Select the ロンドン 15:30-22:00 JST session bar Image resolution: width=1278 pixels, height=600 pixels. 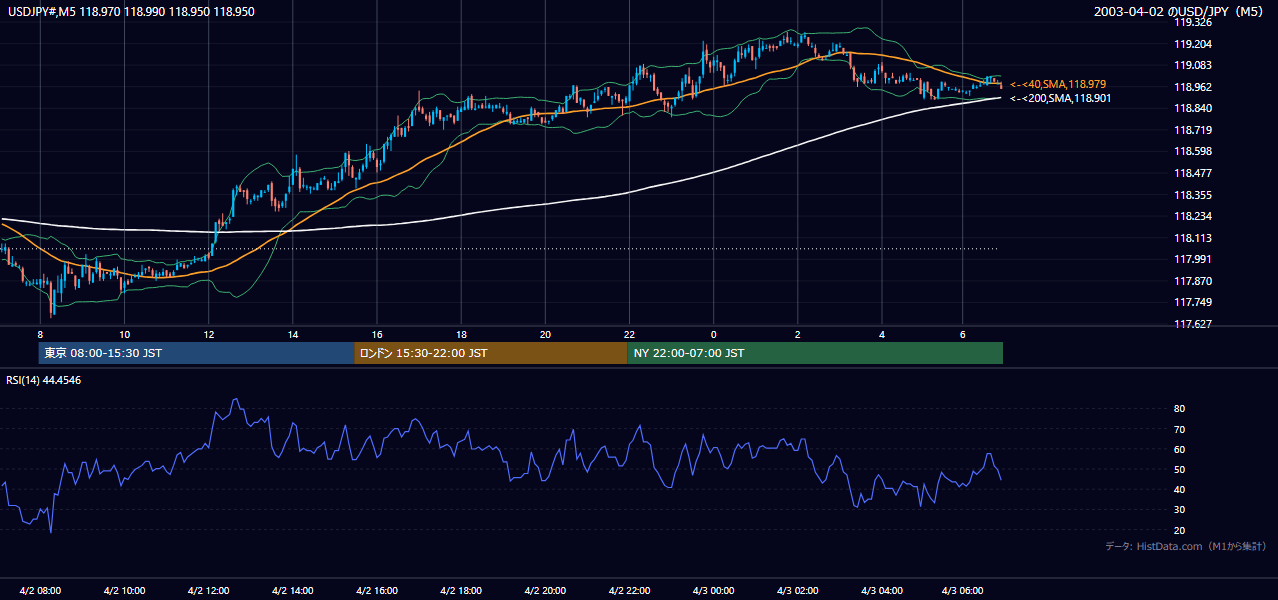pos(490,353)
